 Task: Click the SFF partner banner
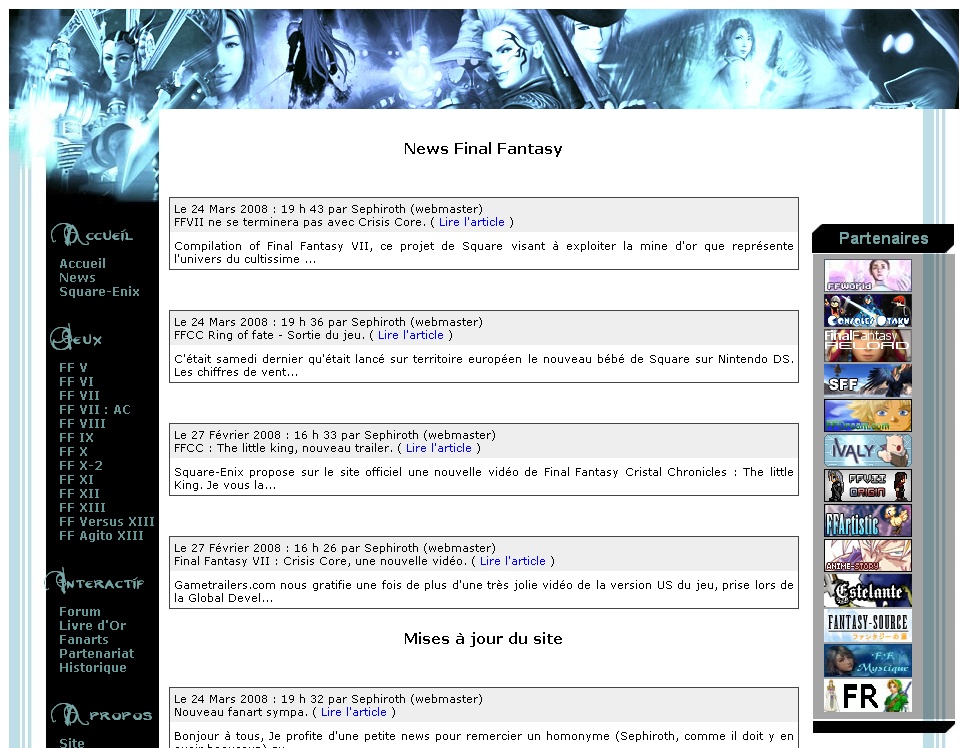coord(867,380)
